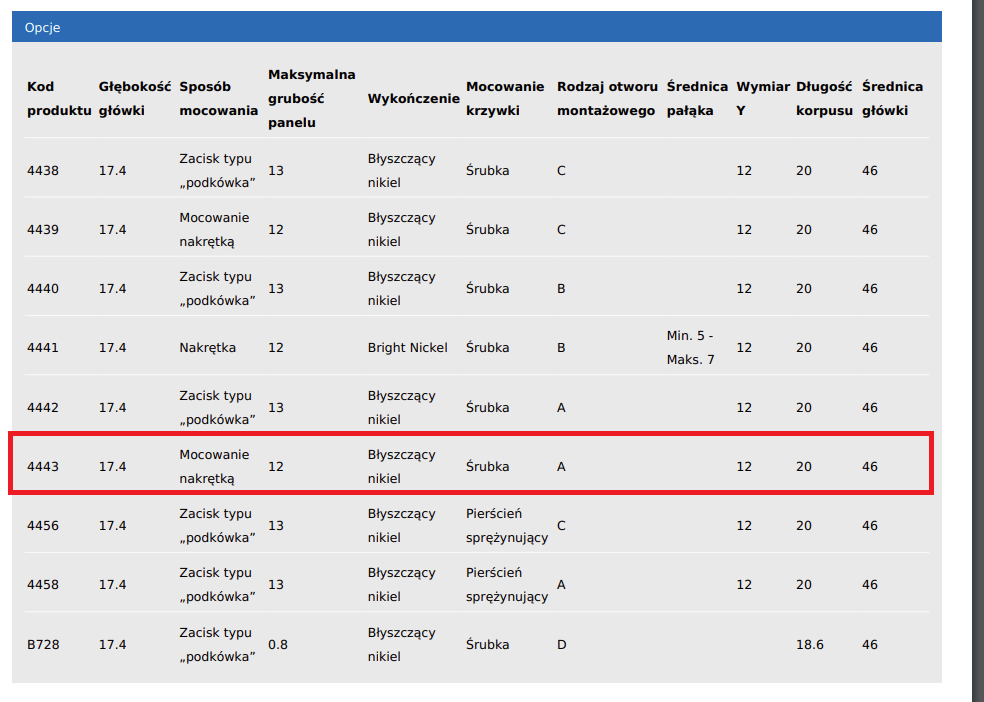Click the vertical scrollbar on right edge
Viewport: 984px width, 702px height.
[x=978, y=350]
